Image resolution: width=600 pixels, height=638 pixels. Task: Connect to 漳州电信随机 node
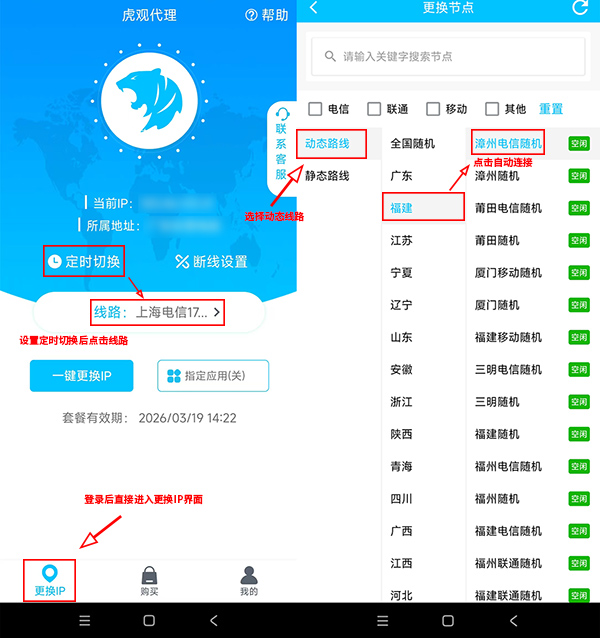pos(508,143)
